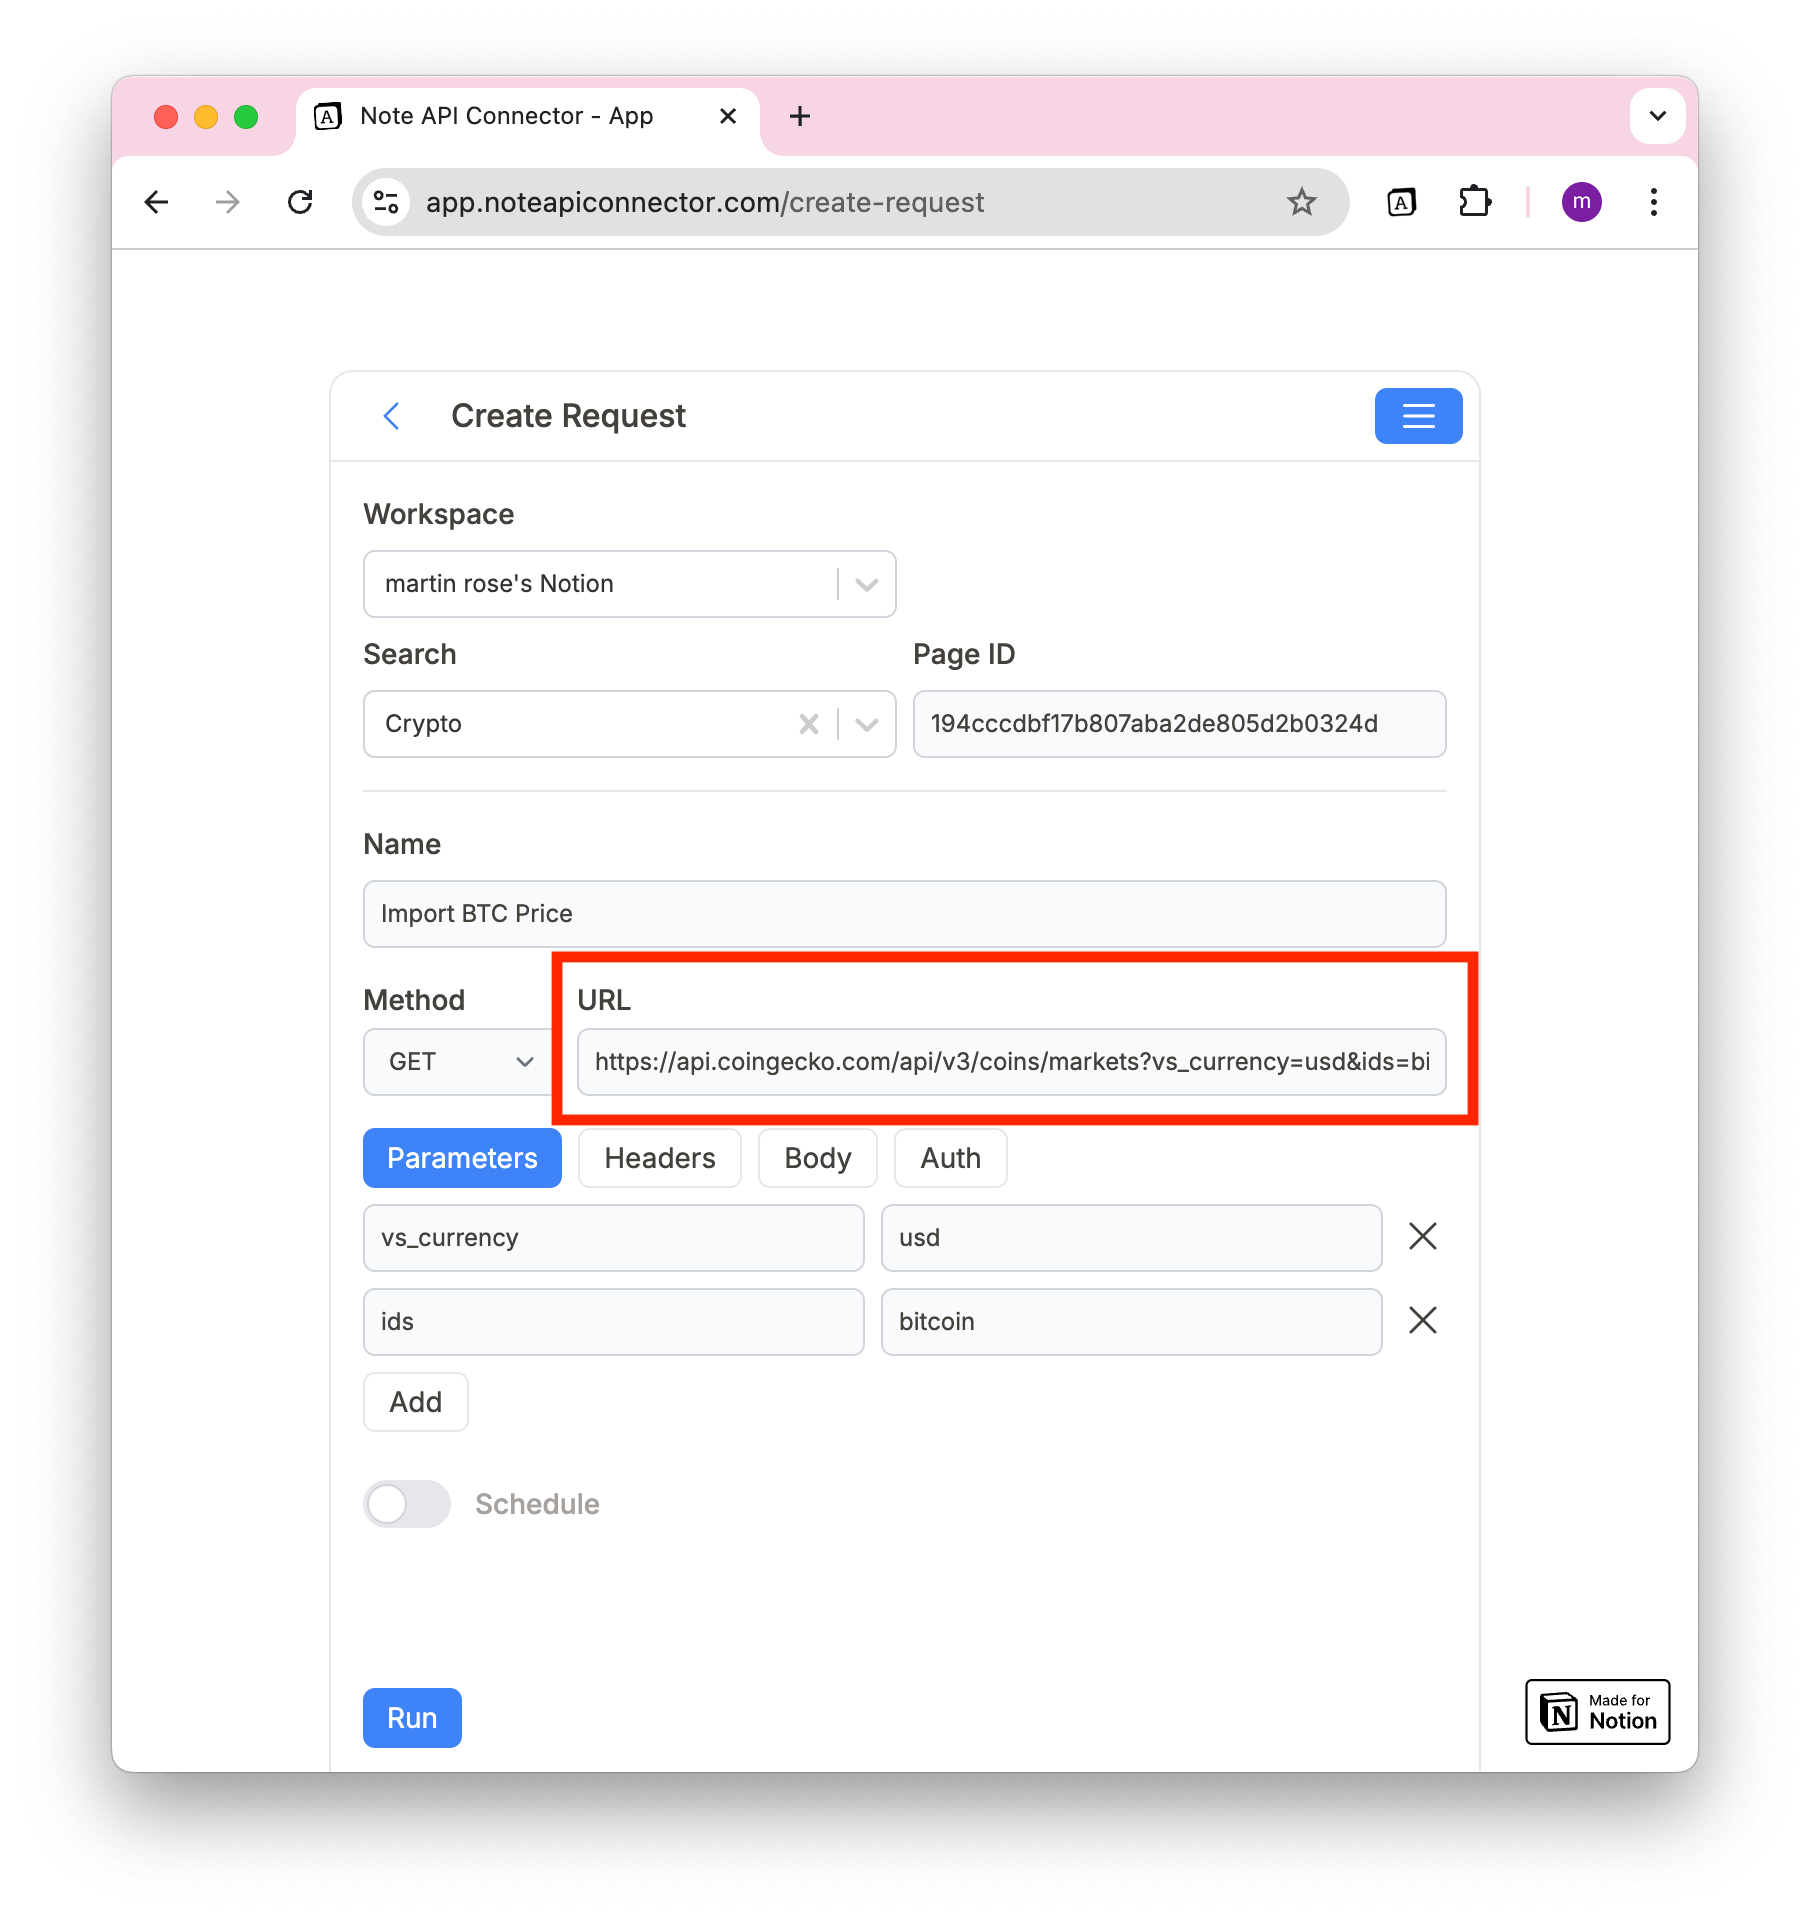Delete the ids bitcoin parameter row
The image size is (1810, 1920).
[x=1422, y=1321]
